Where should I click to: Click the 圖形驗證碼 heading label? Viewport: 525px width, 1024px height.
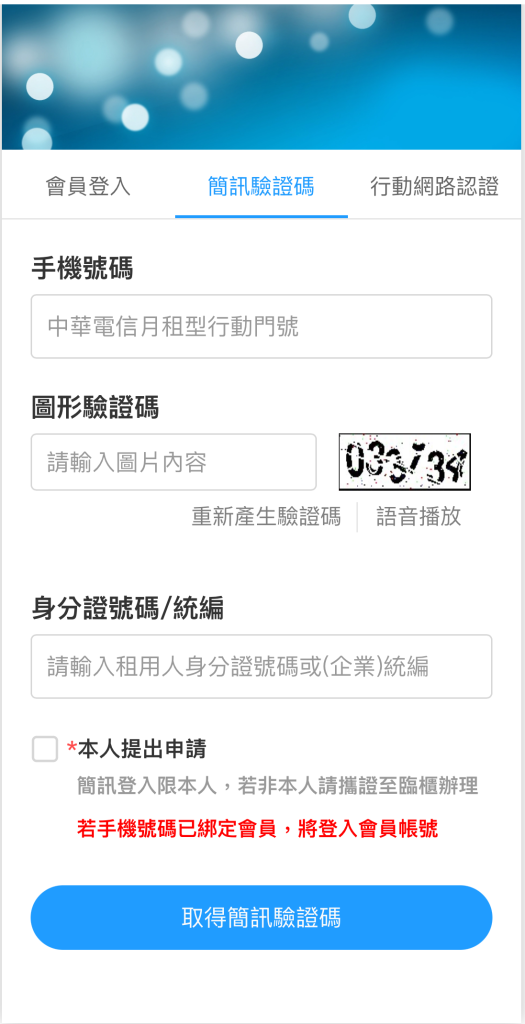tap(95, 408)
